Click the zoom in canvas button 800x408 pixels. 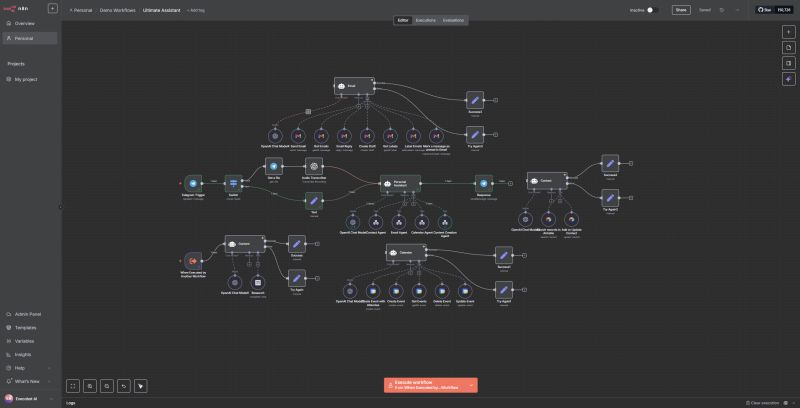pyautogui.click(x=89, y=386)
